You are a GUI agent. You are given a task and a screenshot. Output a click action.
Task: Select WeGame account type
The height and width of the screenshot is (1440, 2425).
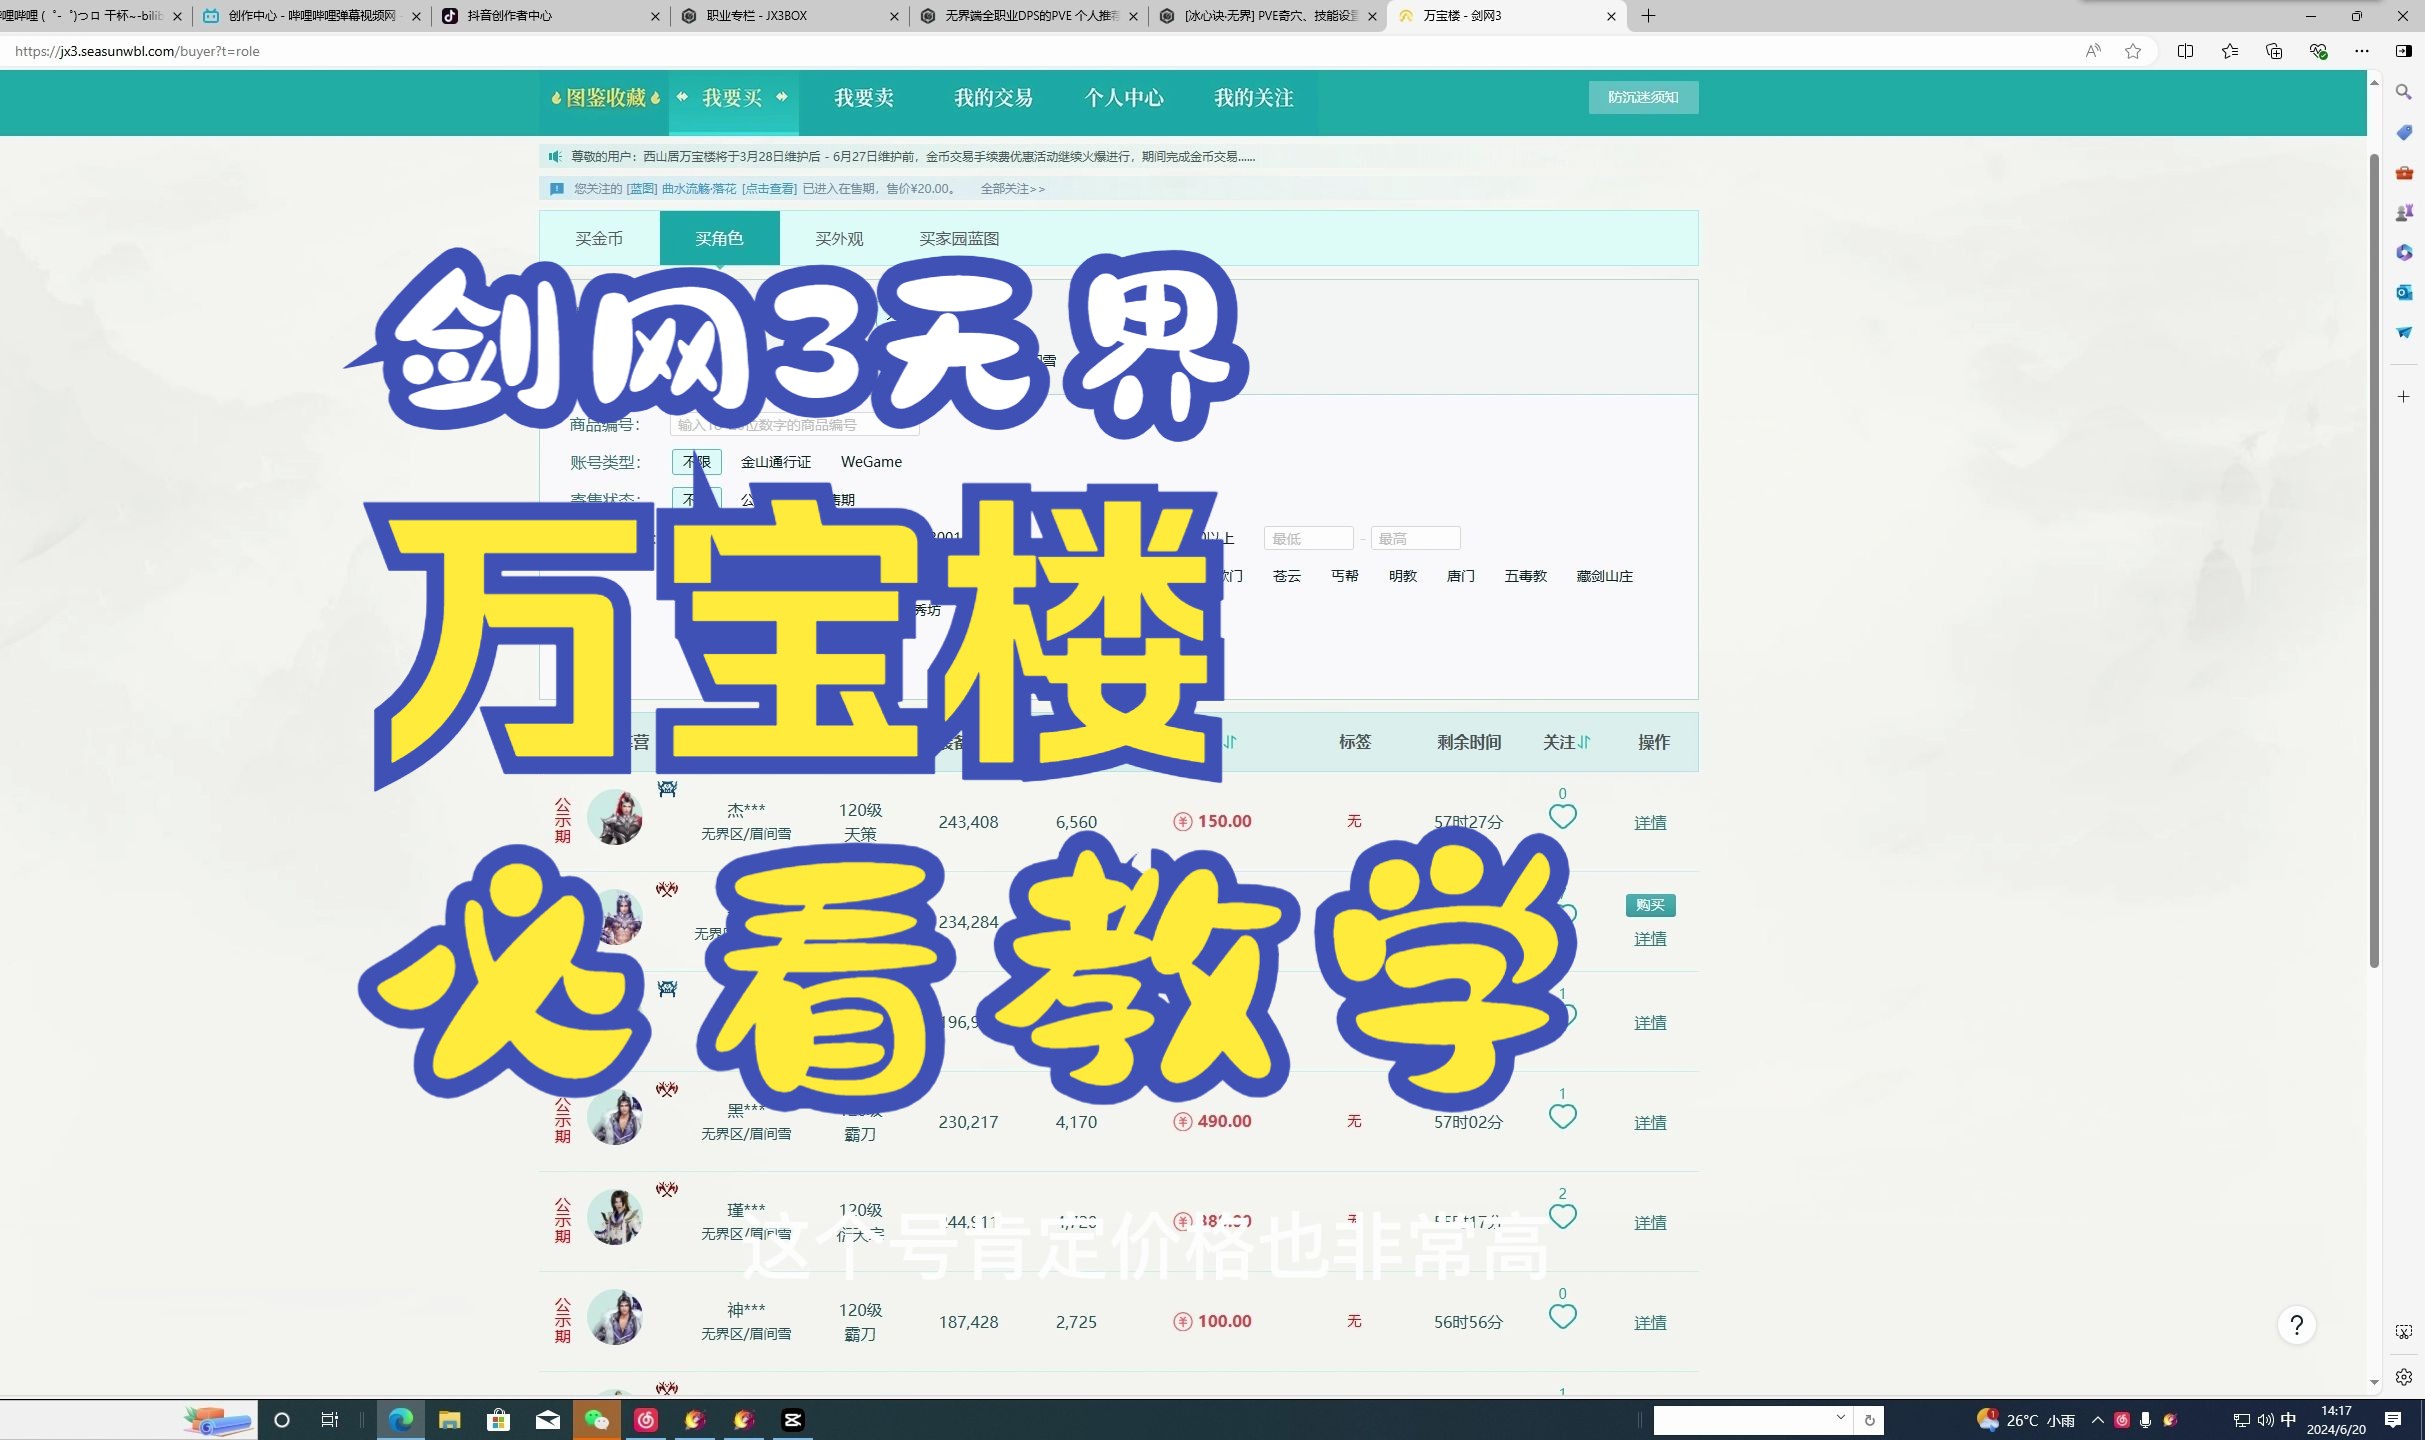tap(871, 462)
